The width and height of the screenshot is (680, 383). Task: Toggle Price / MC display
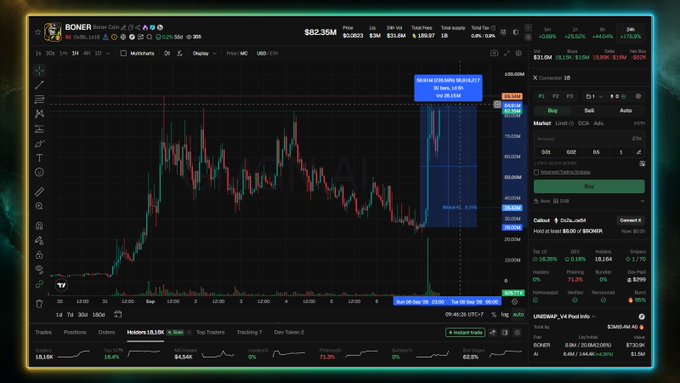tap(237, 53)
